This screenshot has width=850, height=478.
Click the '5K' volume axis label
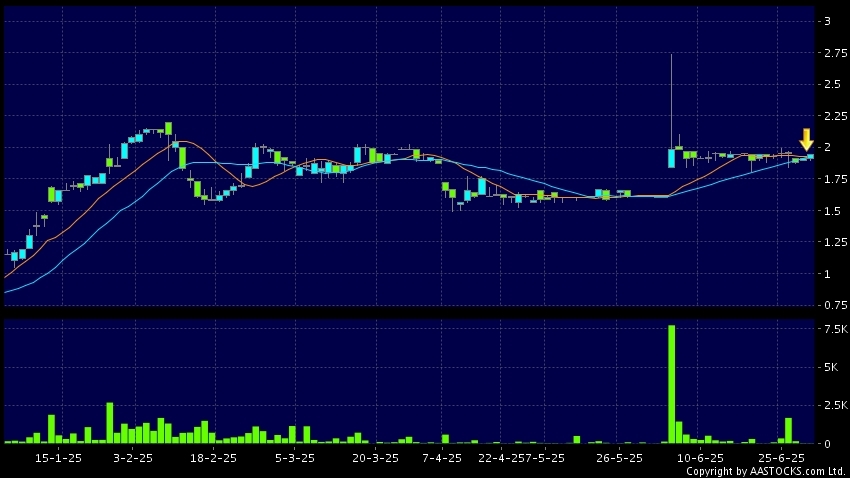pyautogui.click(x=830, y=367)
